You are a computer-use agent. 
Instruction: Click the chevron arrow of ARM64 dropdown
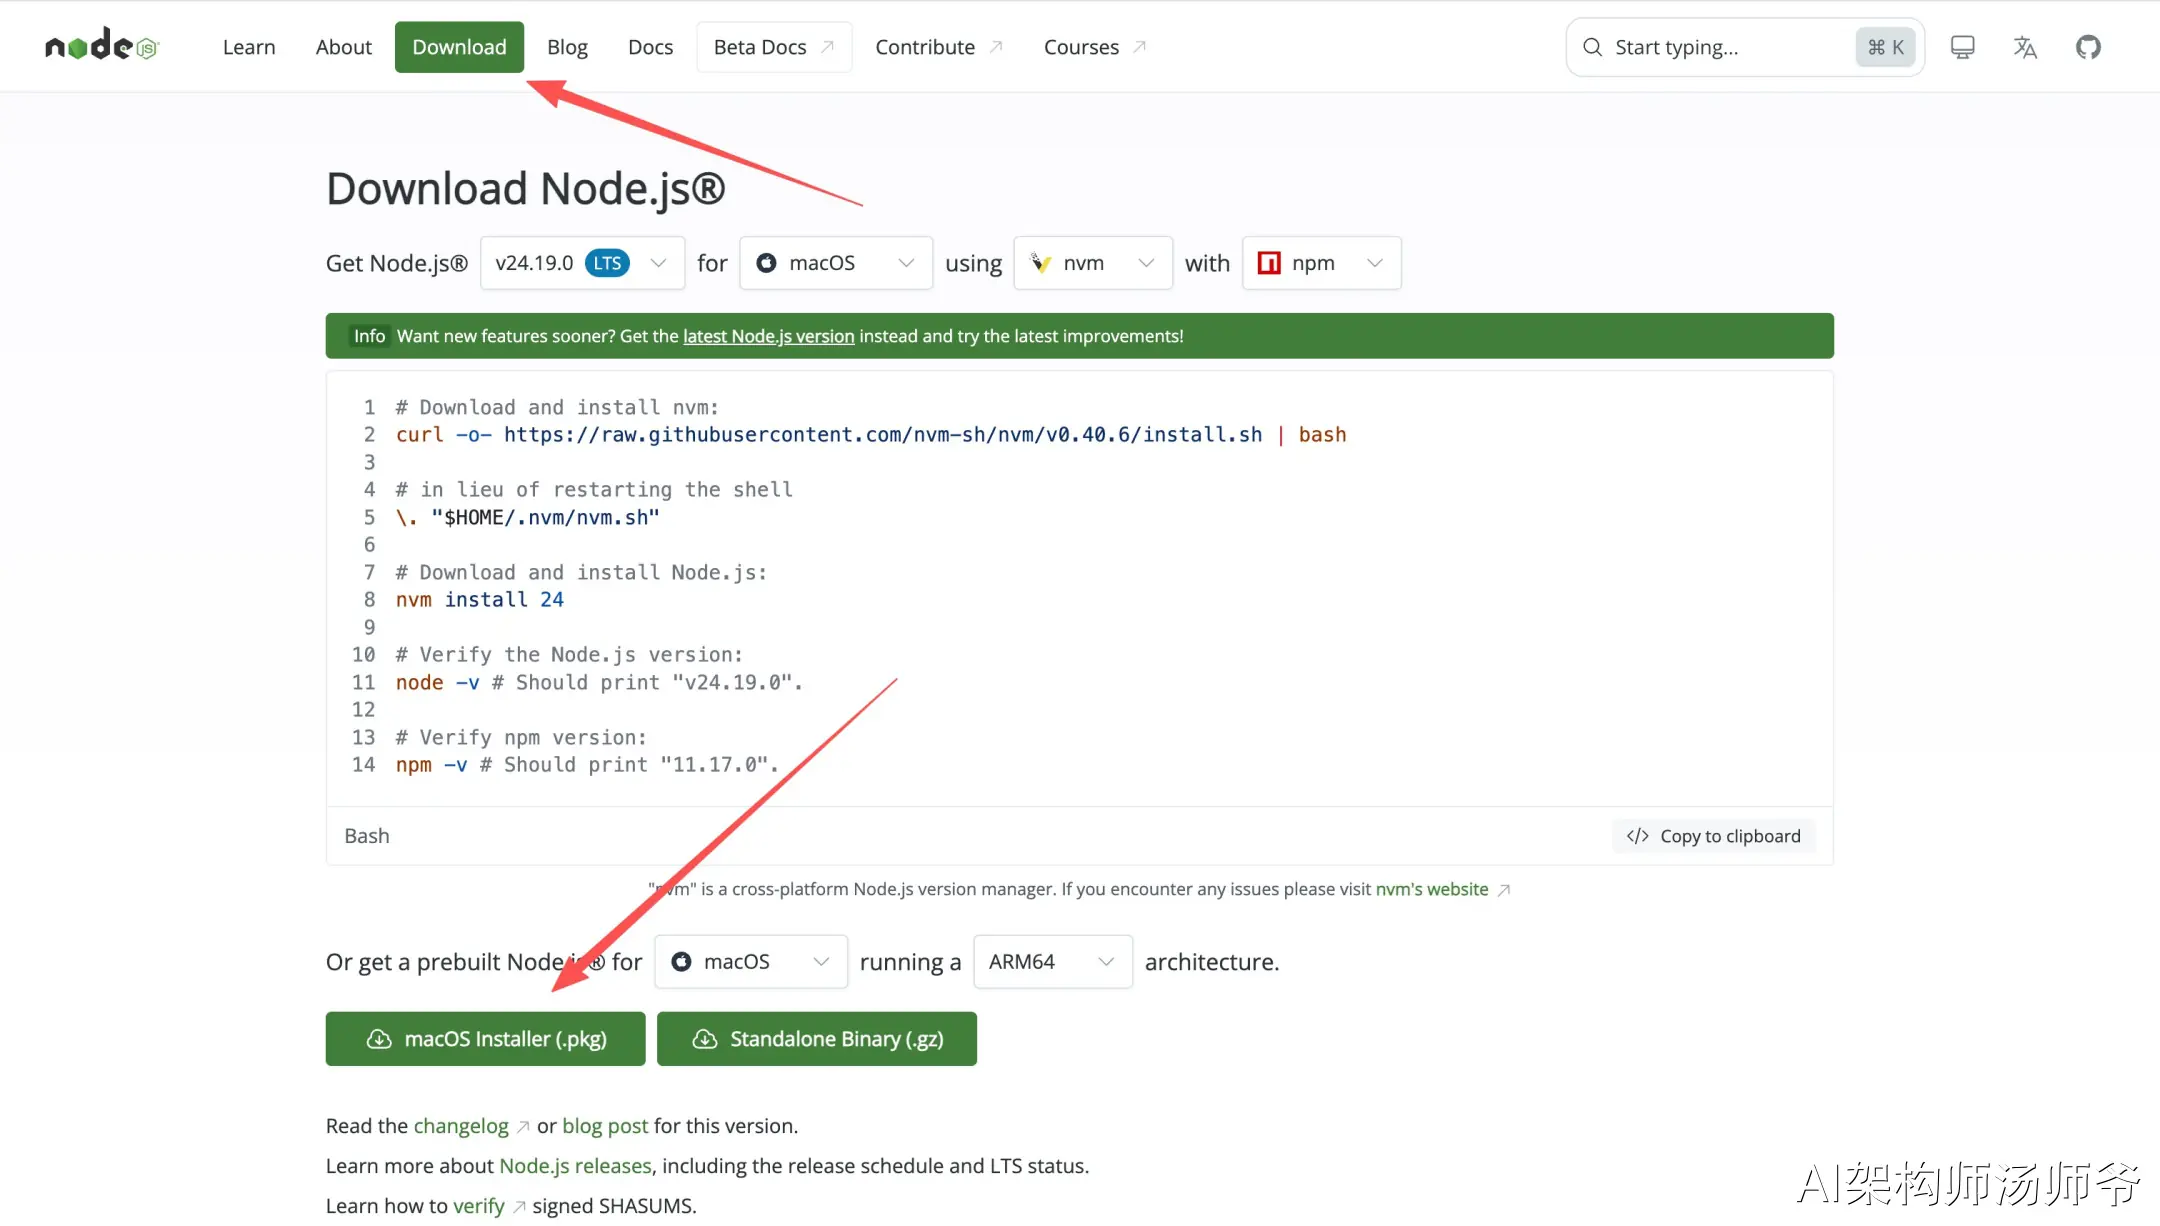1106,962
